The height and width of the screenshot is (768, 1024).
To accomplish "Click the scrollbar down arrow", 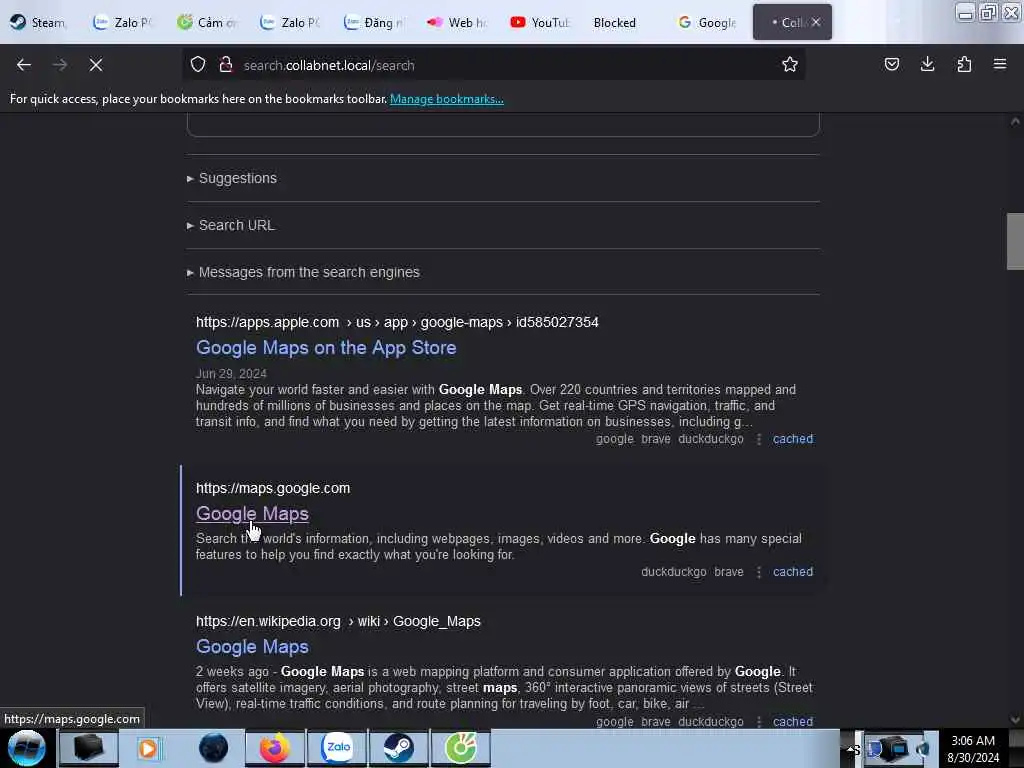I will [1015, 720].
